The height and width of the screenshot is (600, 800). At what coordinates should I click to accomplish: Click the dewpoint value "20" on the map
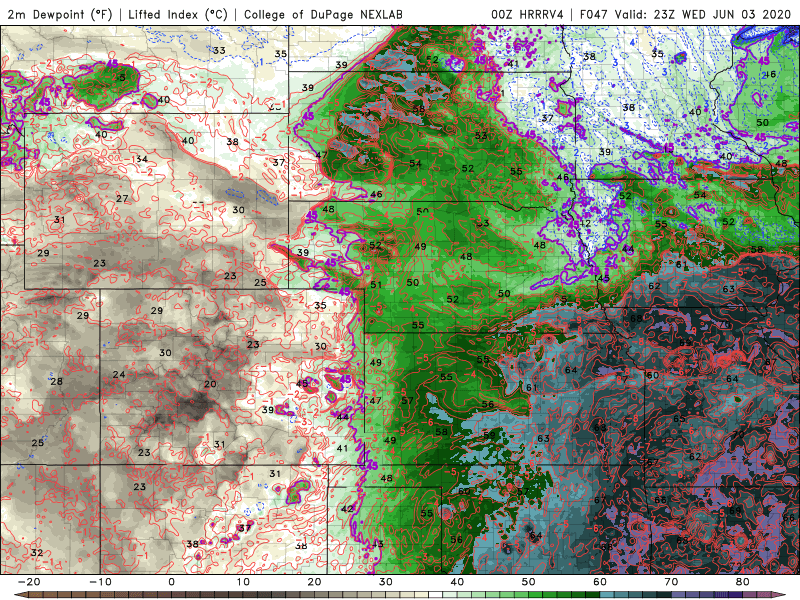[210, 384]
